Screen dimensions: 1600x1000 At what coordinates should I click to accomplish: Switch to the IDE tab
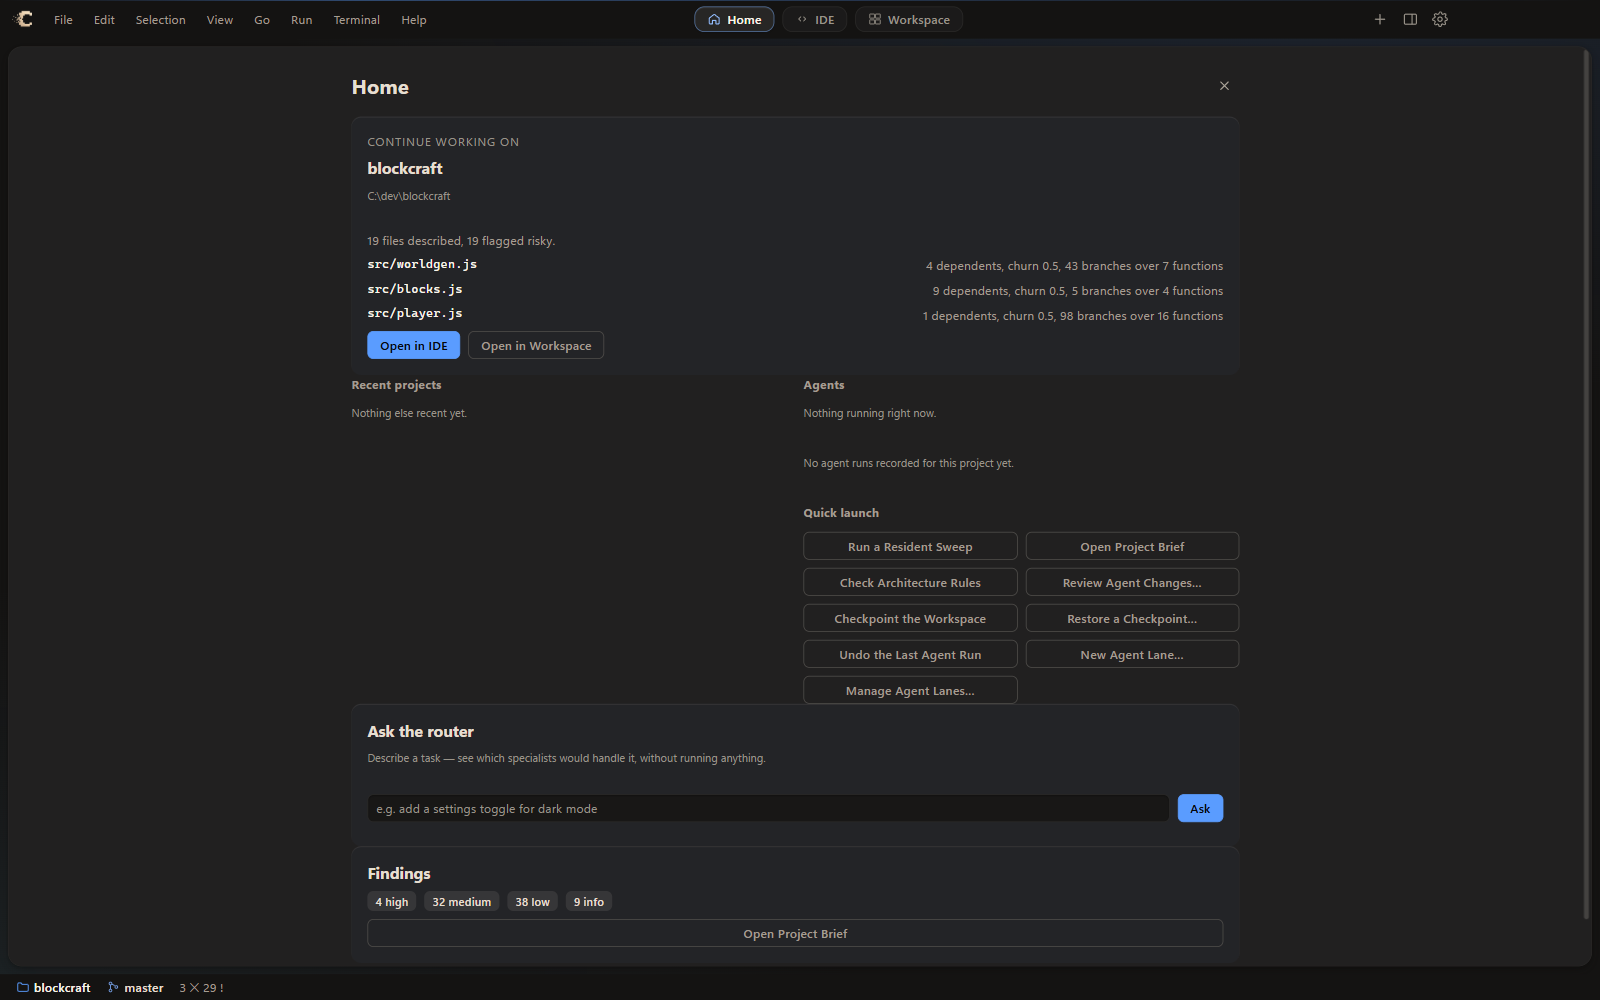pyautogui.click(x=815, y=19)
